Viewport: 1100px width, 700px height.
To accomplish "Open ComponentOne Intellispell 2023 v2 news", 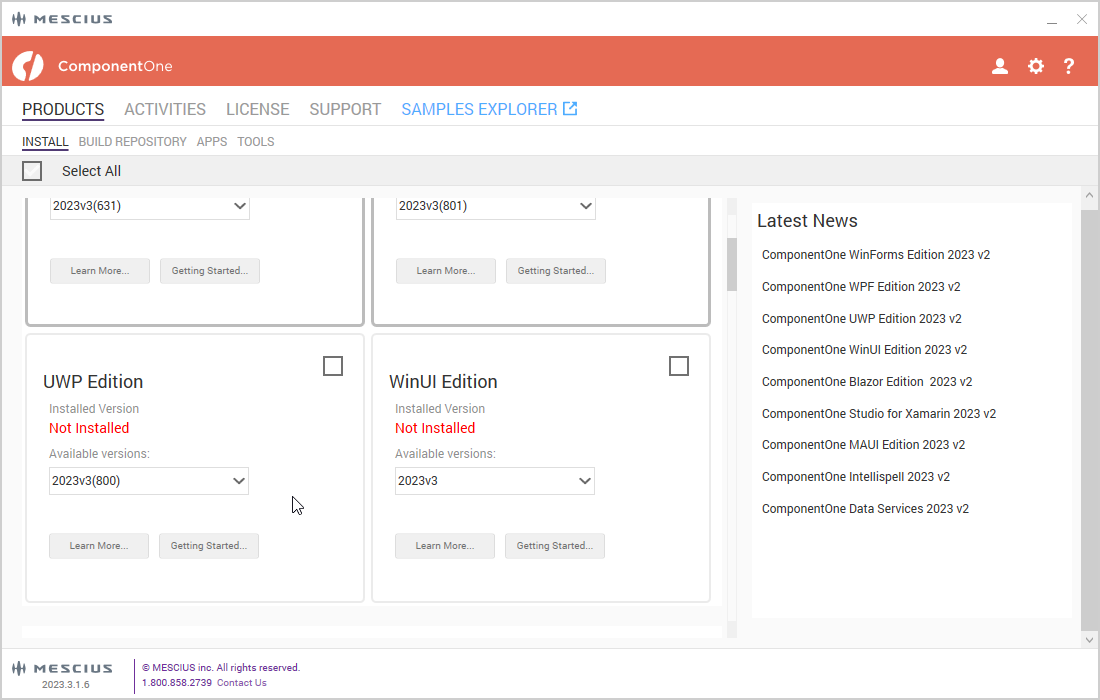I will [x=856, y=477].
